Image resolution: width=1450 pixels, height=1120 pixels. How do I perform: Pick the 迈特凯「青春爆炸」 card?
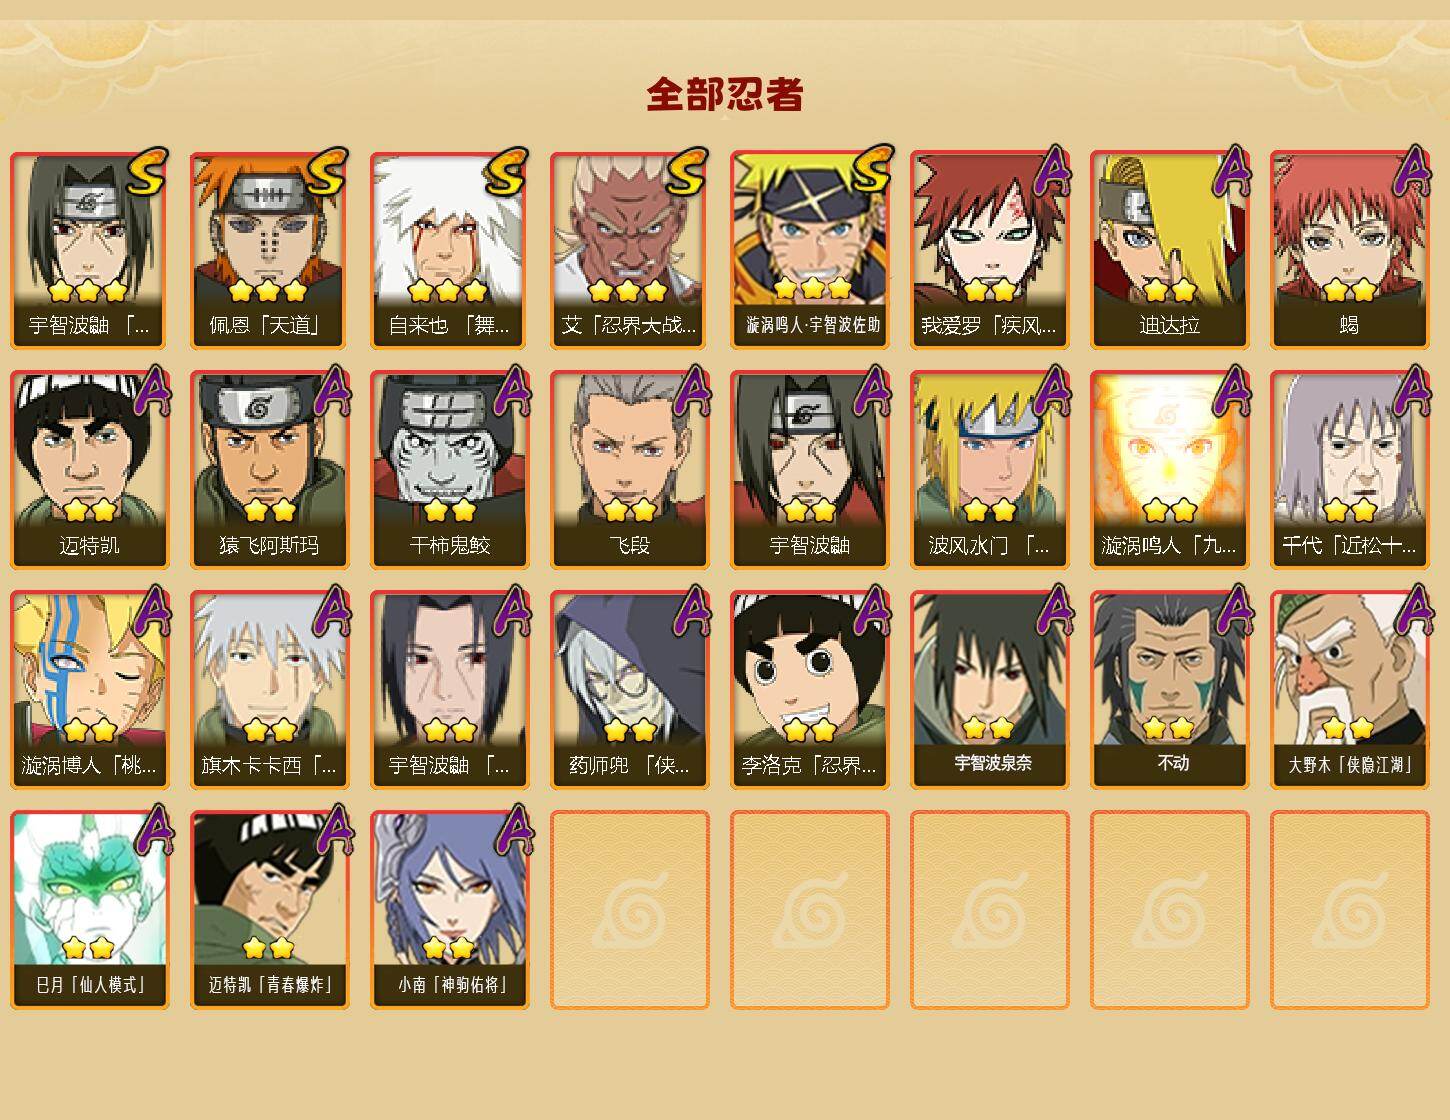click(x=269, y=910)
